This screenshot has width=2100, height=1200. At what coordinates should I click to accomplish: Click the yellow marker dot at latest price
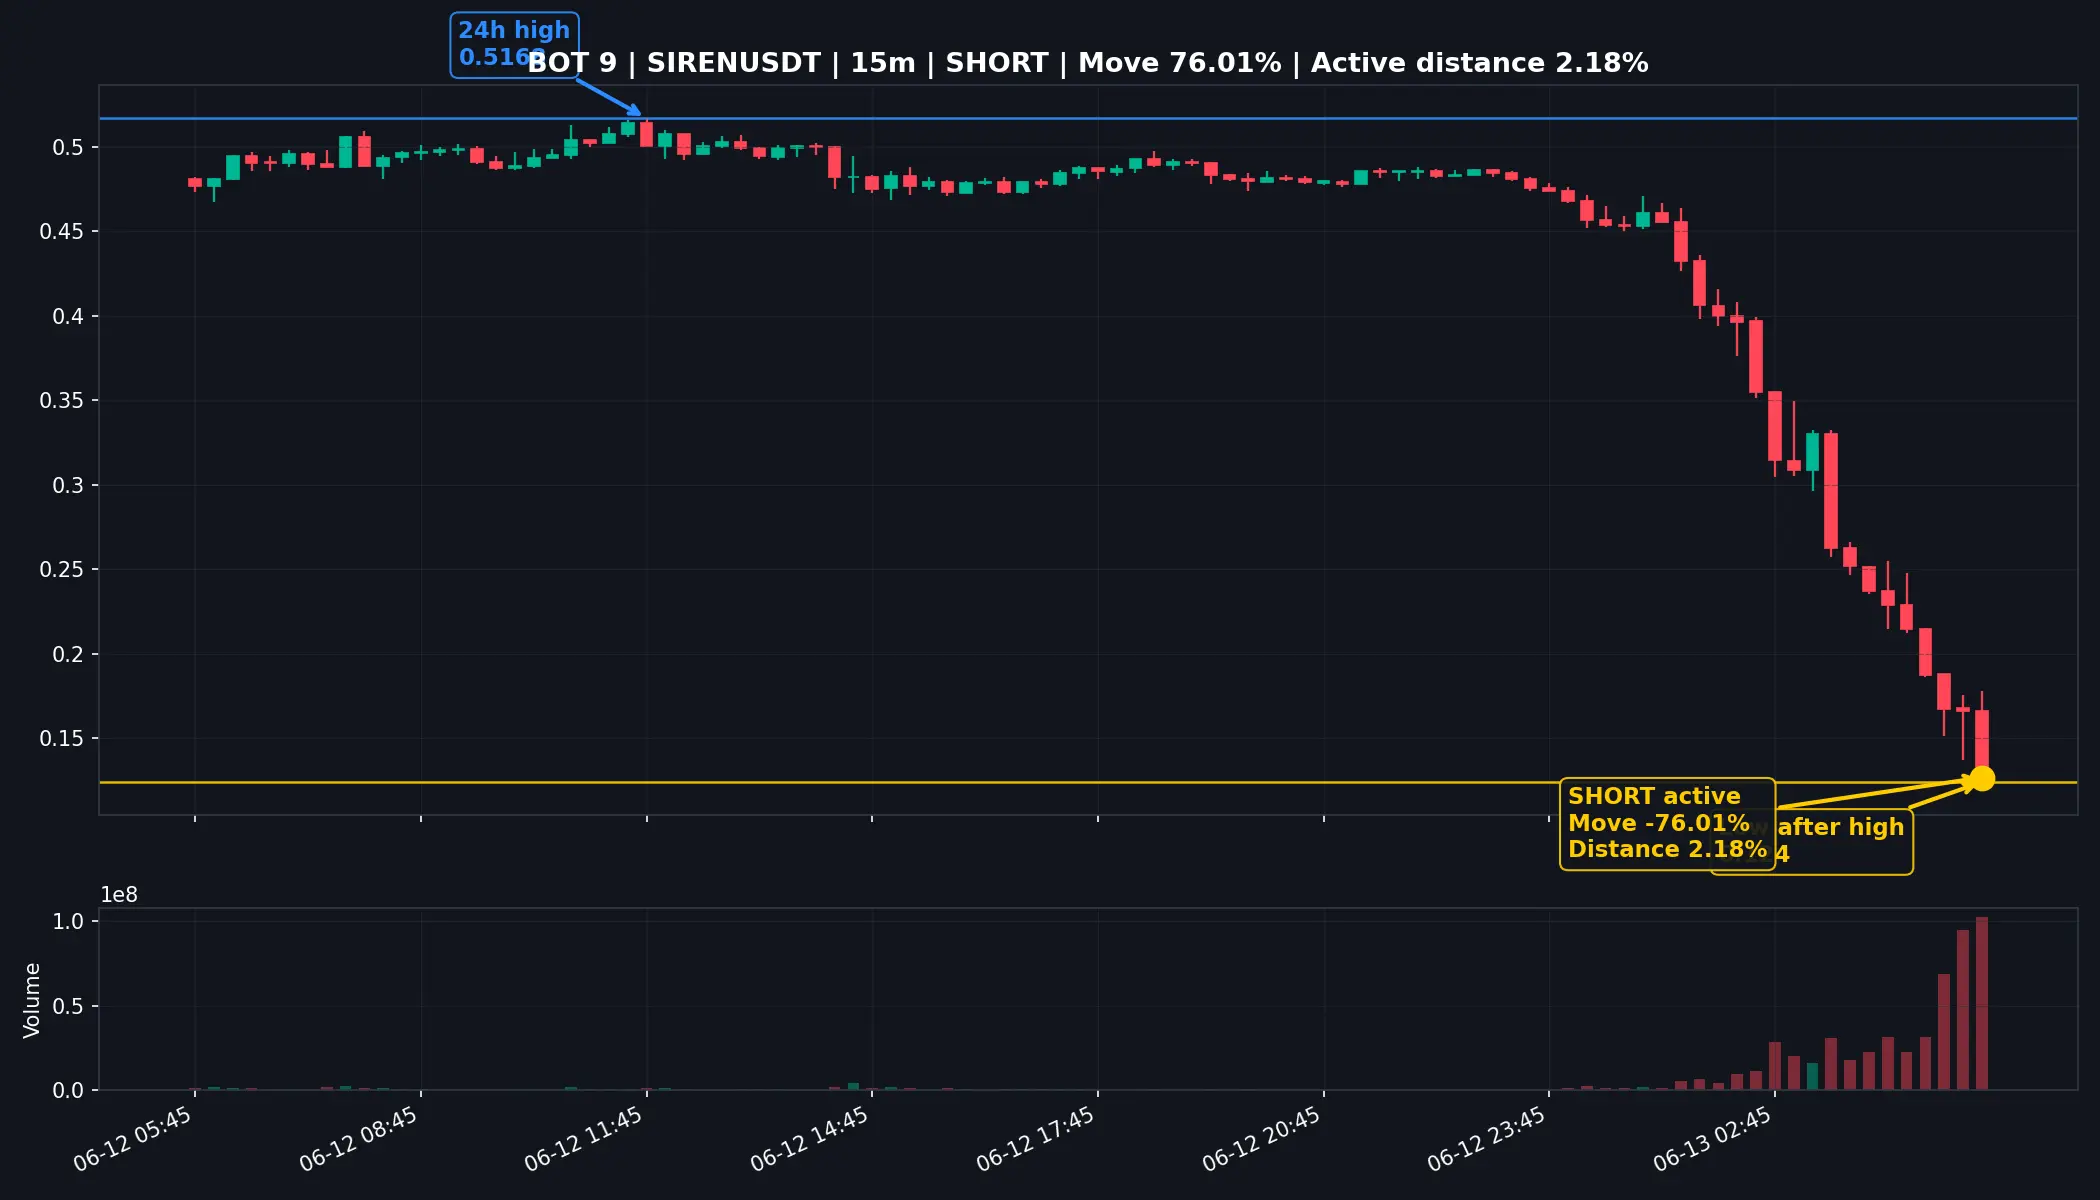pos(1982,779)
